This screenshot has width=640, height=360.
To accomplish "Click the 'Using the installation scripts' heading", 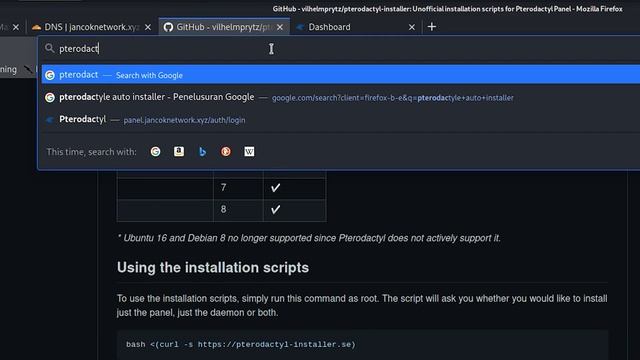I will coord(213,268).
